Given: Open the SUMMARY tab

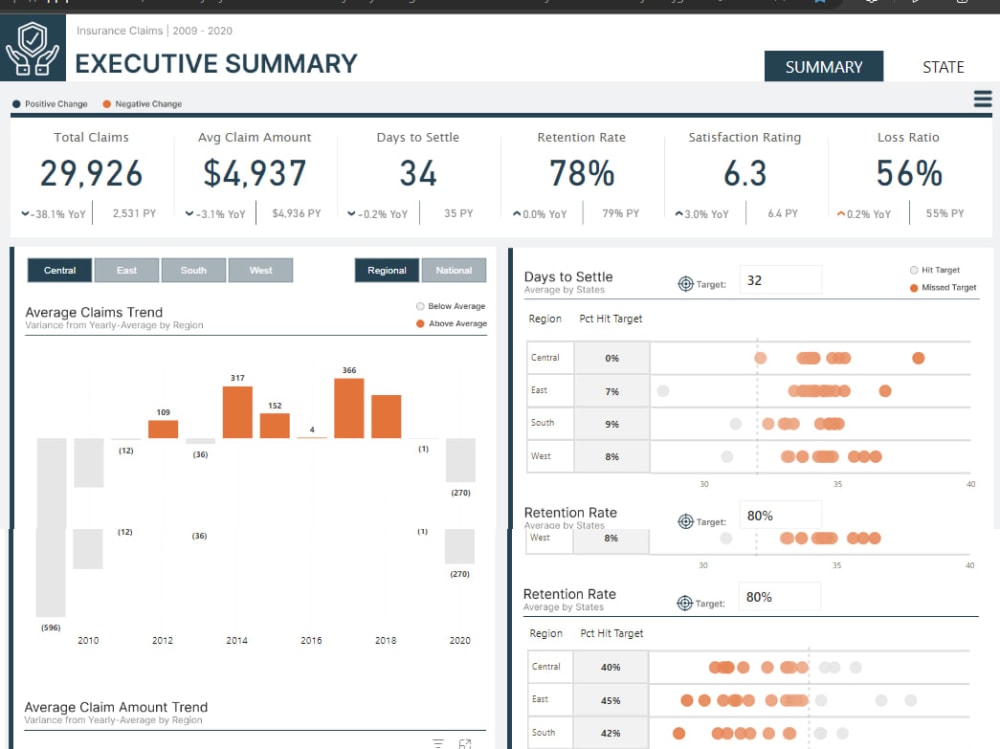Looking at the screenshot, I should [823, 66].
